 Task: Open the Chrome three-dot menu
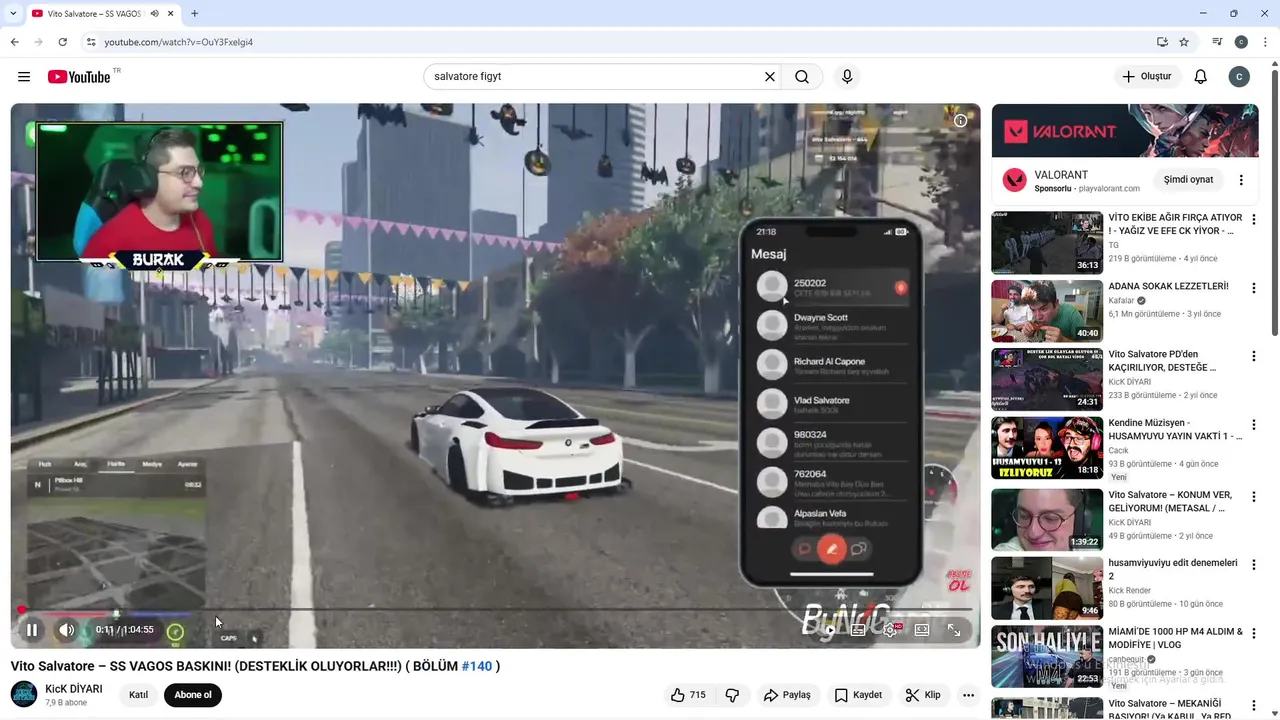tap(1265, 42)
